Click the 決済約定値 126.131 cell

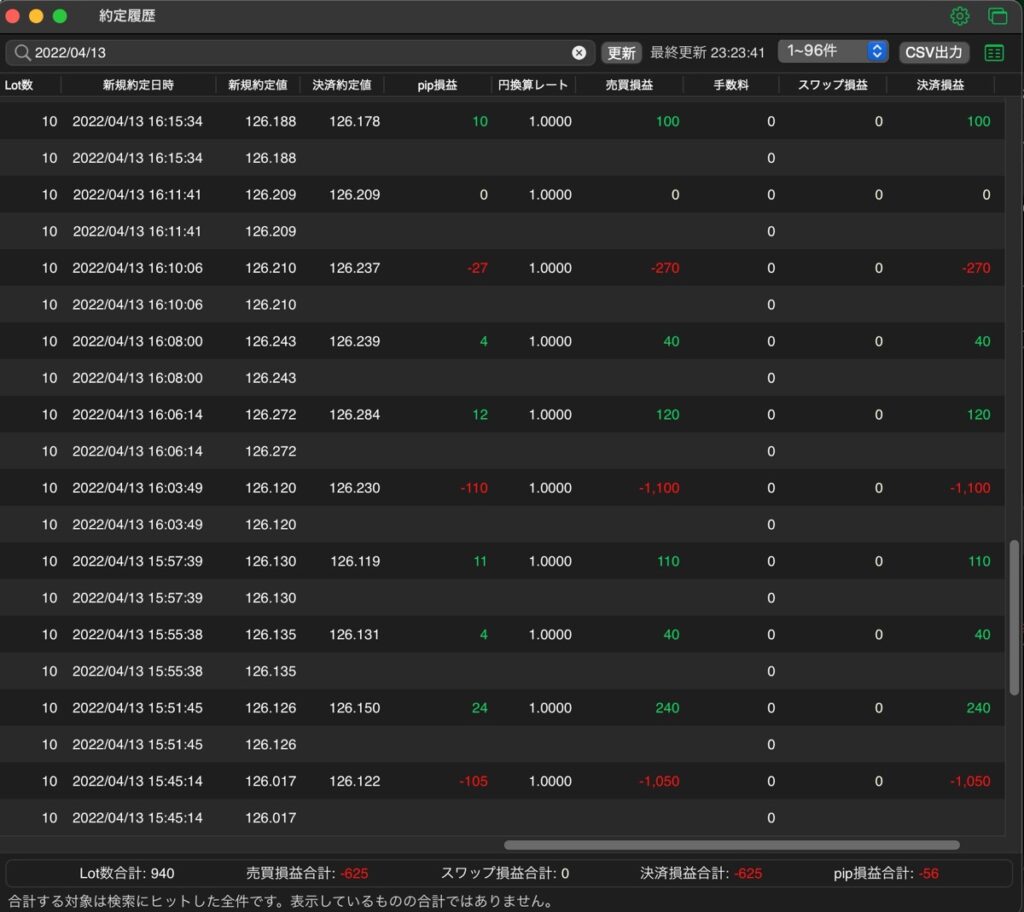coord(354,634)
